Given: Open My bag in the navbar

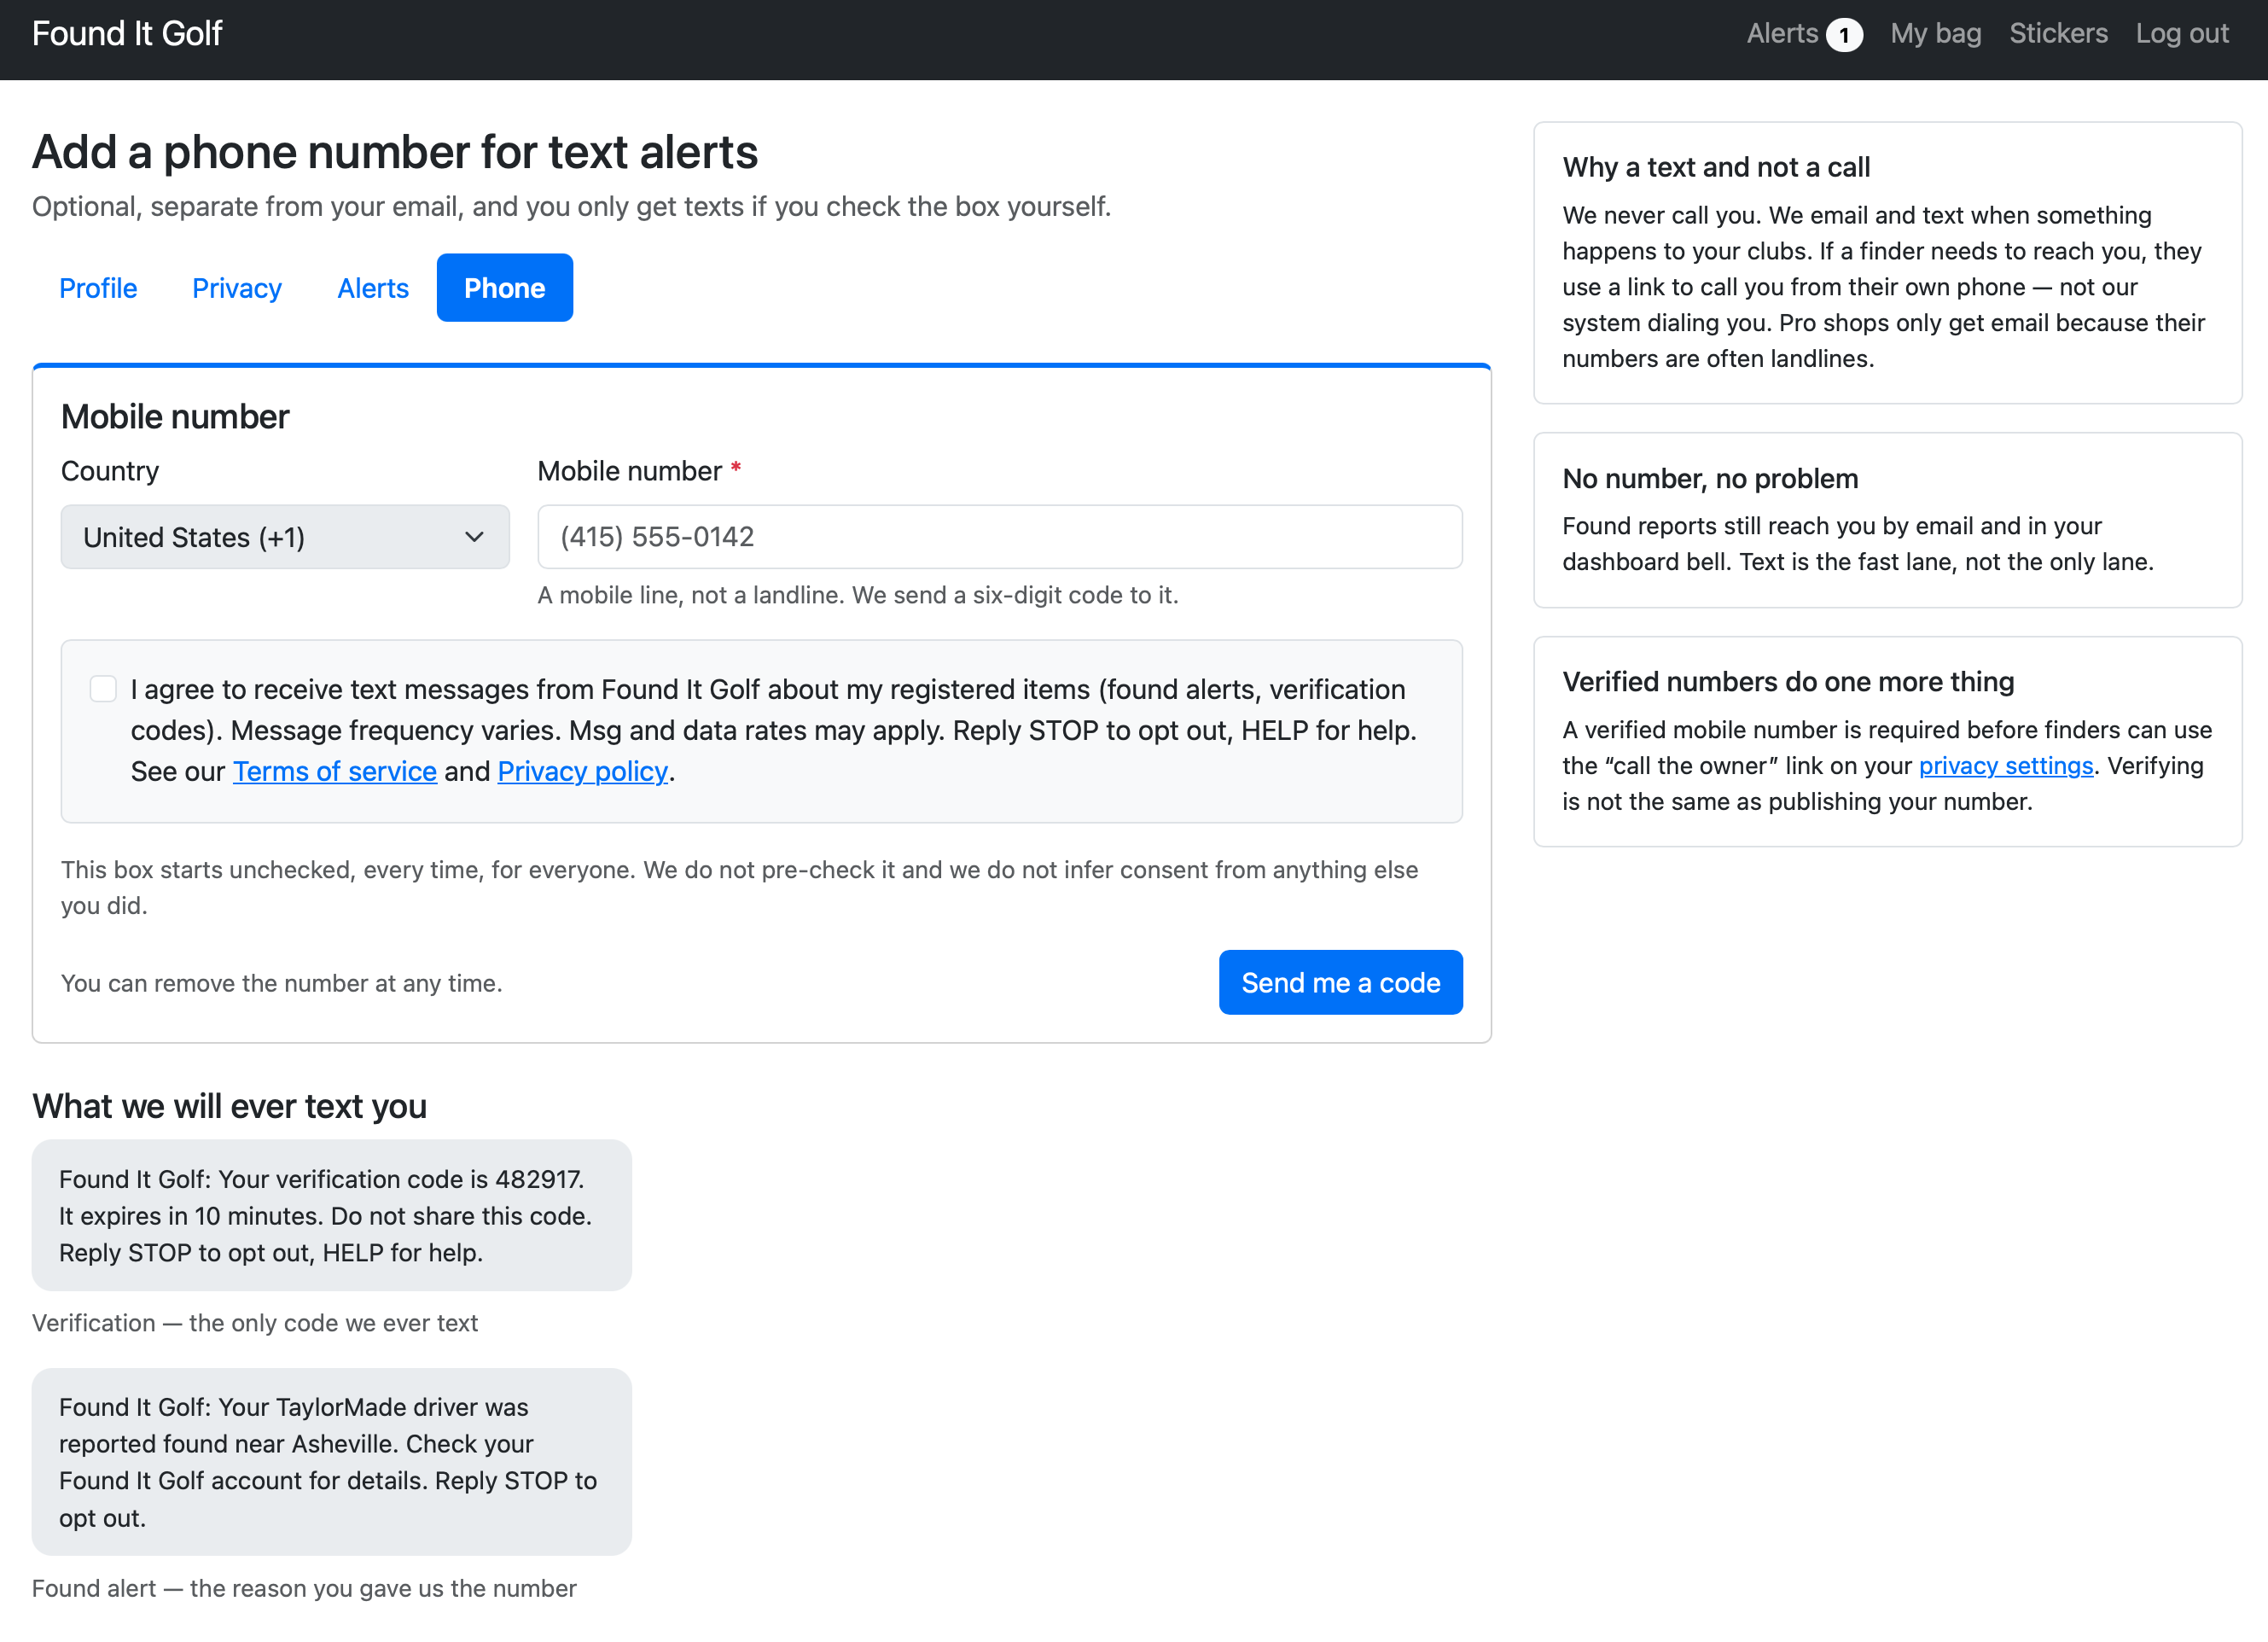Looking at the screenshot, I should tap(1935, 34).
